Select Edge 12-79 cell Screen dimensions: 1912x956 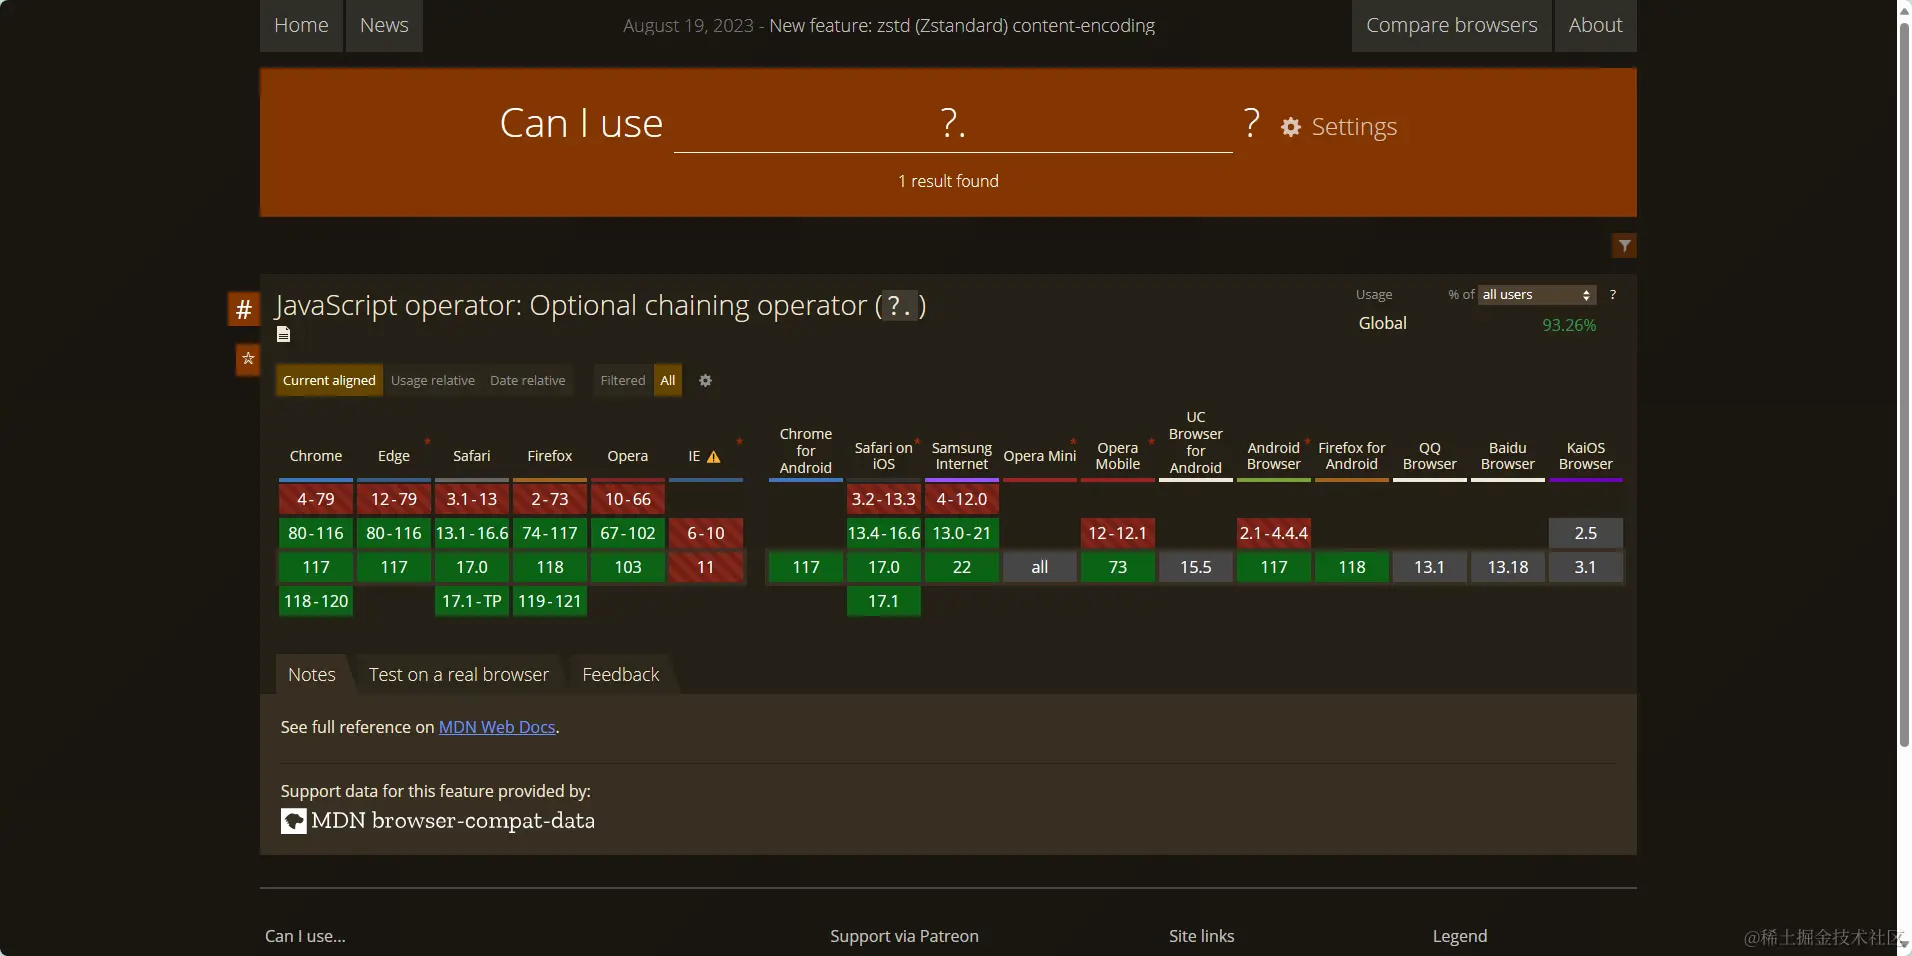click(394, 499)
